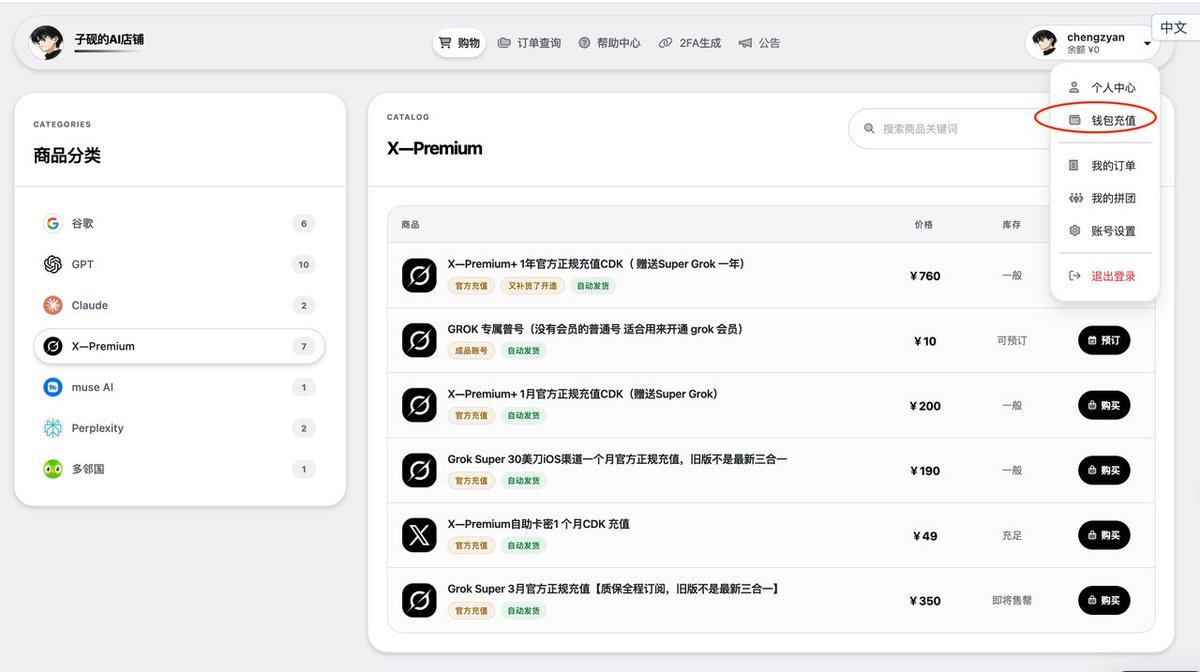The height and width of the screenshot is (672, 1200).
Task: Open X—Premium+ 1年官方正规充值CDK product title
Action: pyautogui.click(x=596, y=264)
